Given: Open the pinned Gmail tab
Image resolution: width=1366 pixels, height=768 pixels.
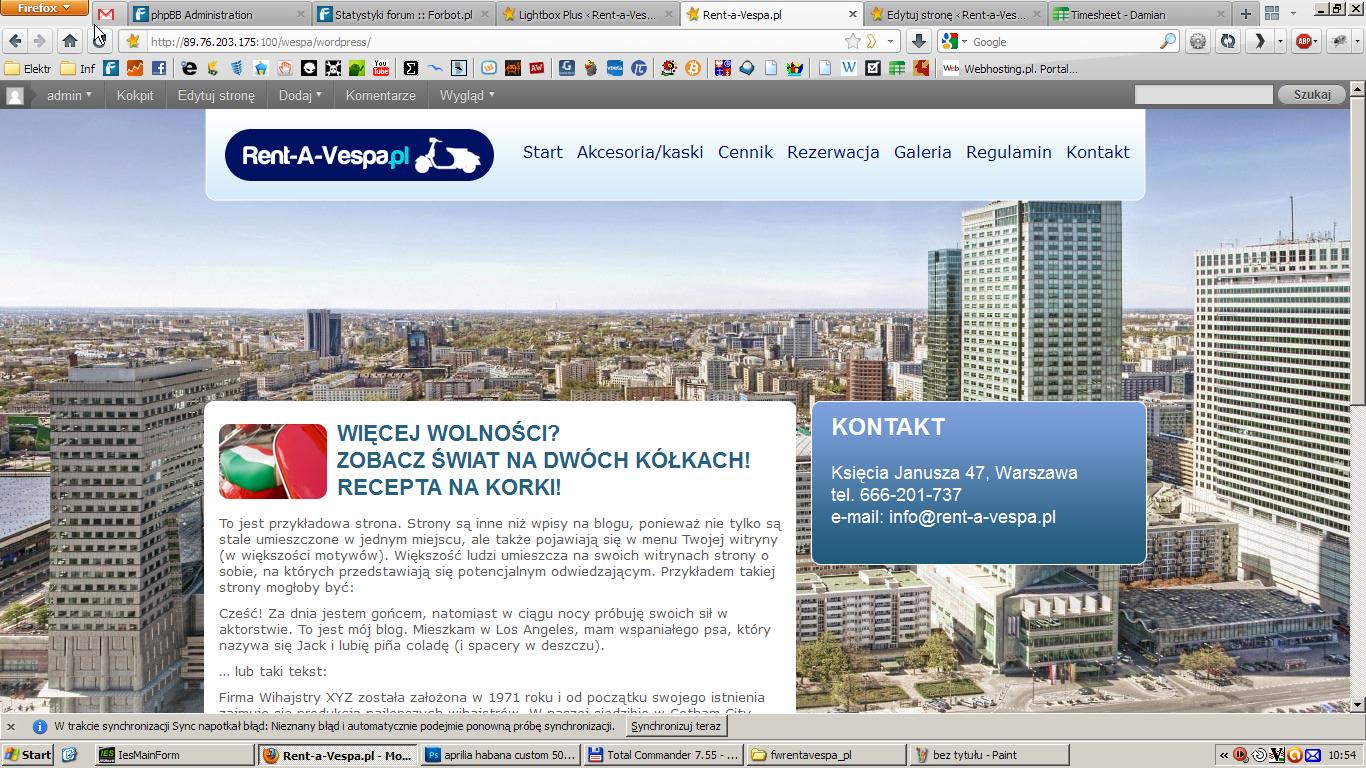Looking at the screenshot, I should pyautogui.click(x=106, y=15).
